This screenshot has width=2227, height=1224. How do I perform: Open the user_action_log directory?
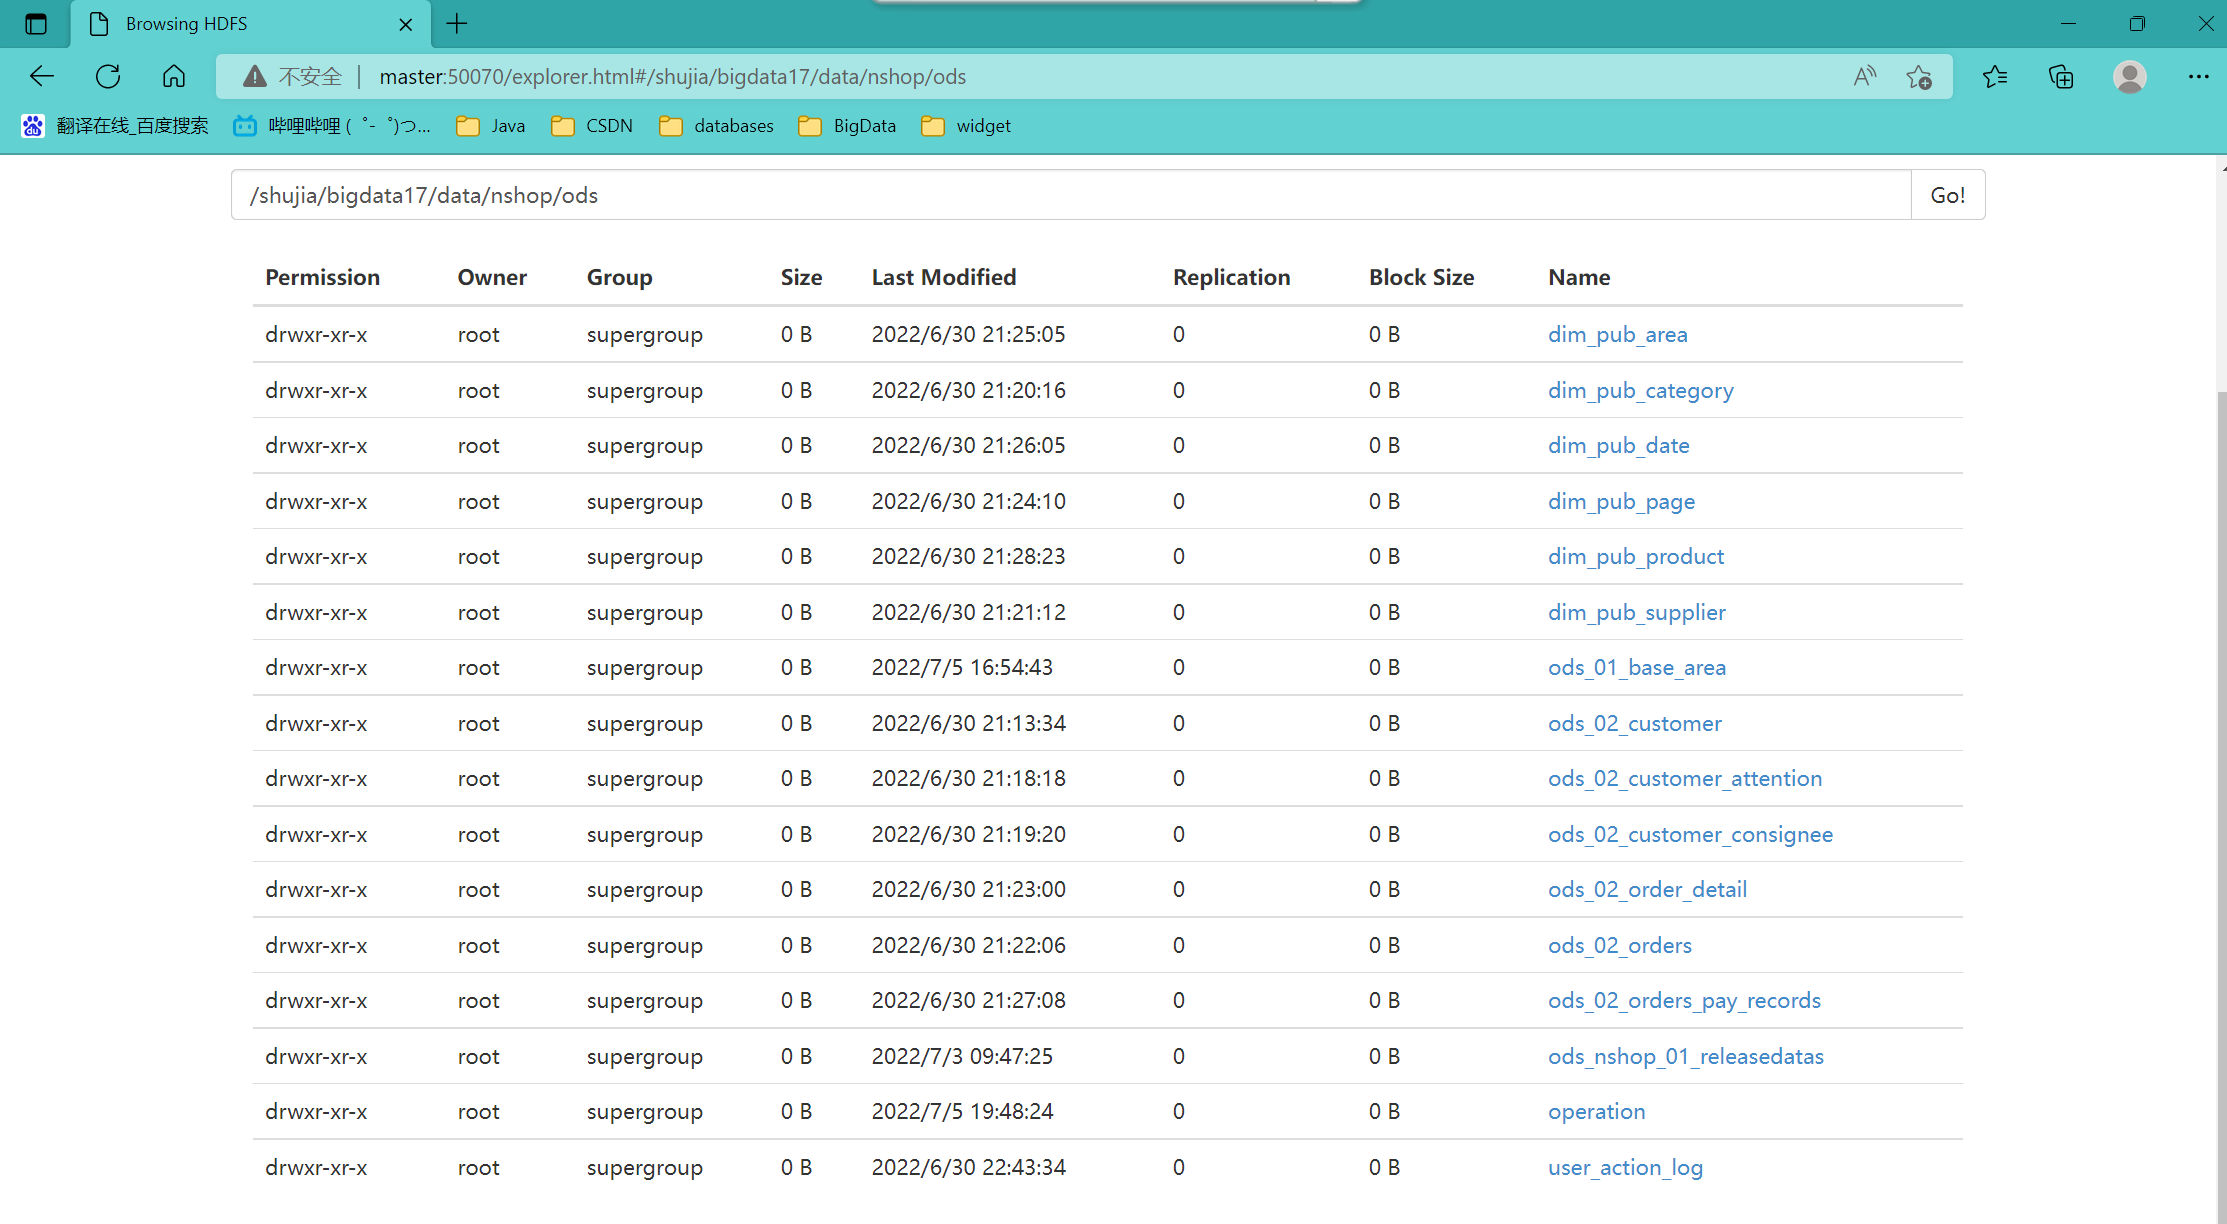point(1626,1168)
